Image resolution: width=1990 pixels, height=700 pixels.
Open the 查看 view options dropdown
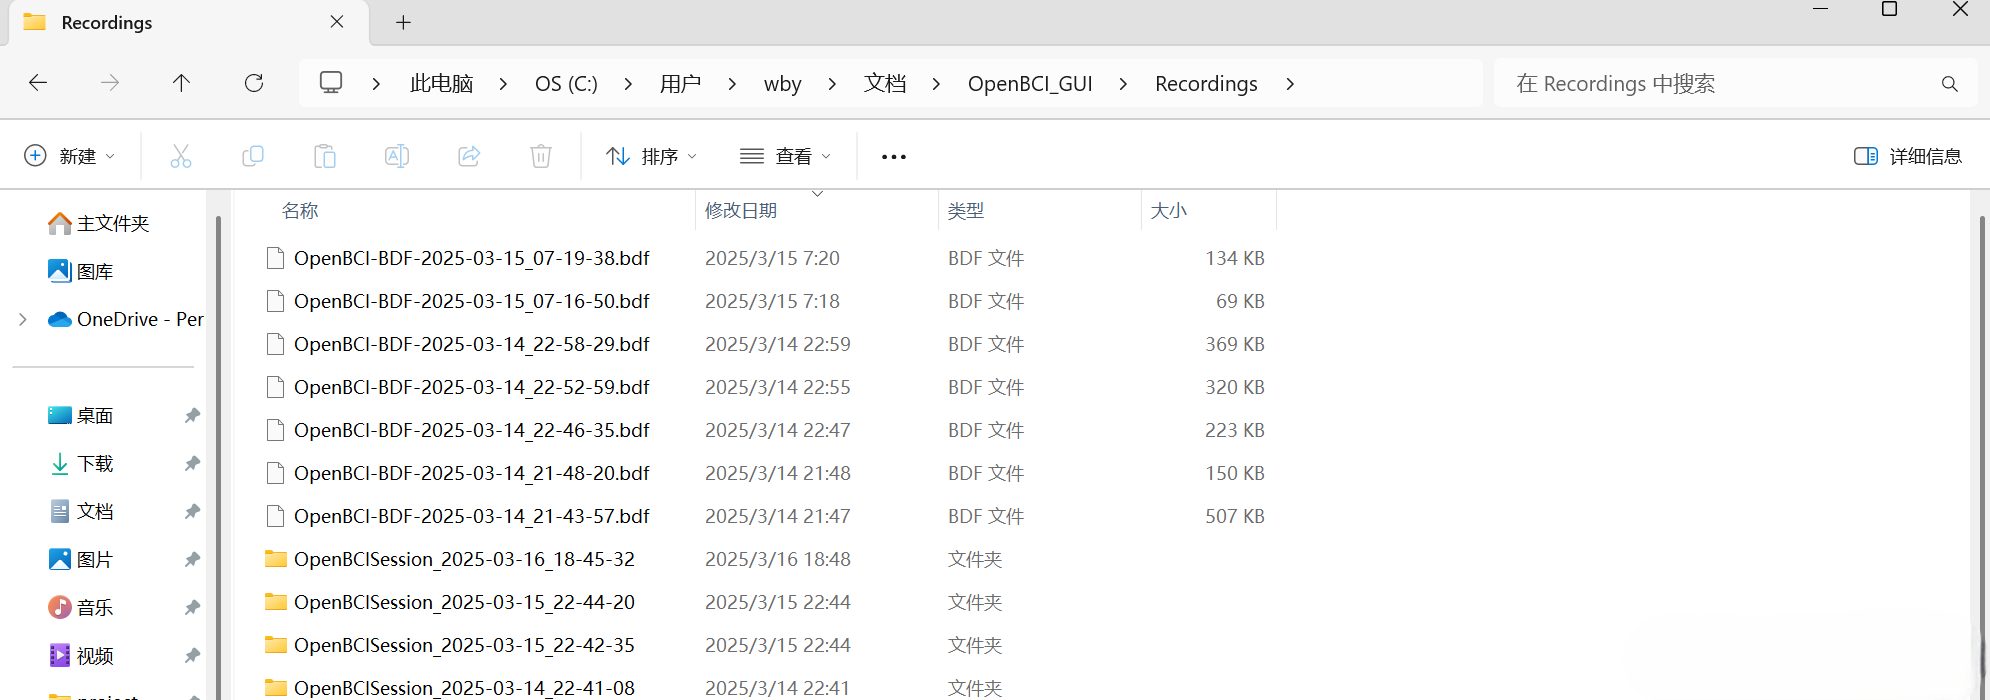click(785, 156)
